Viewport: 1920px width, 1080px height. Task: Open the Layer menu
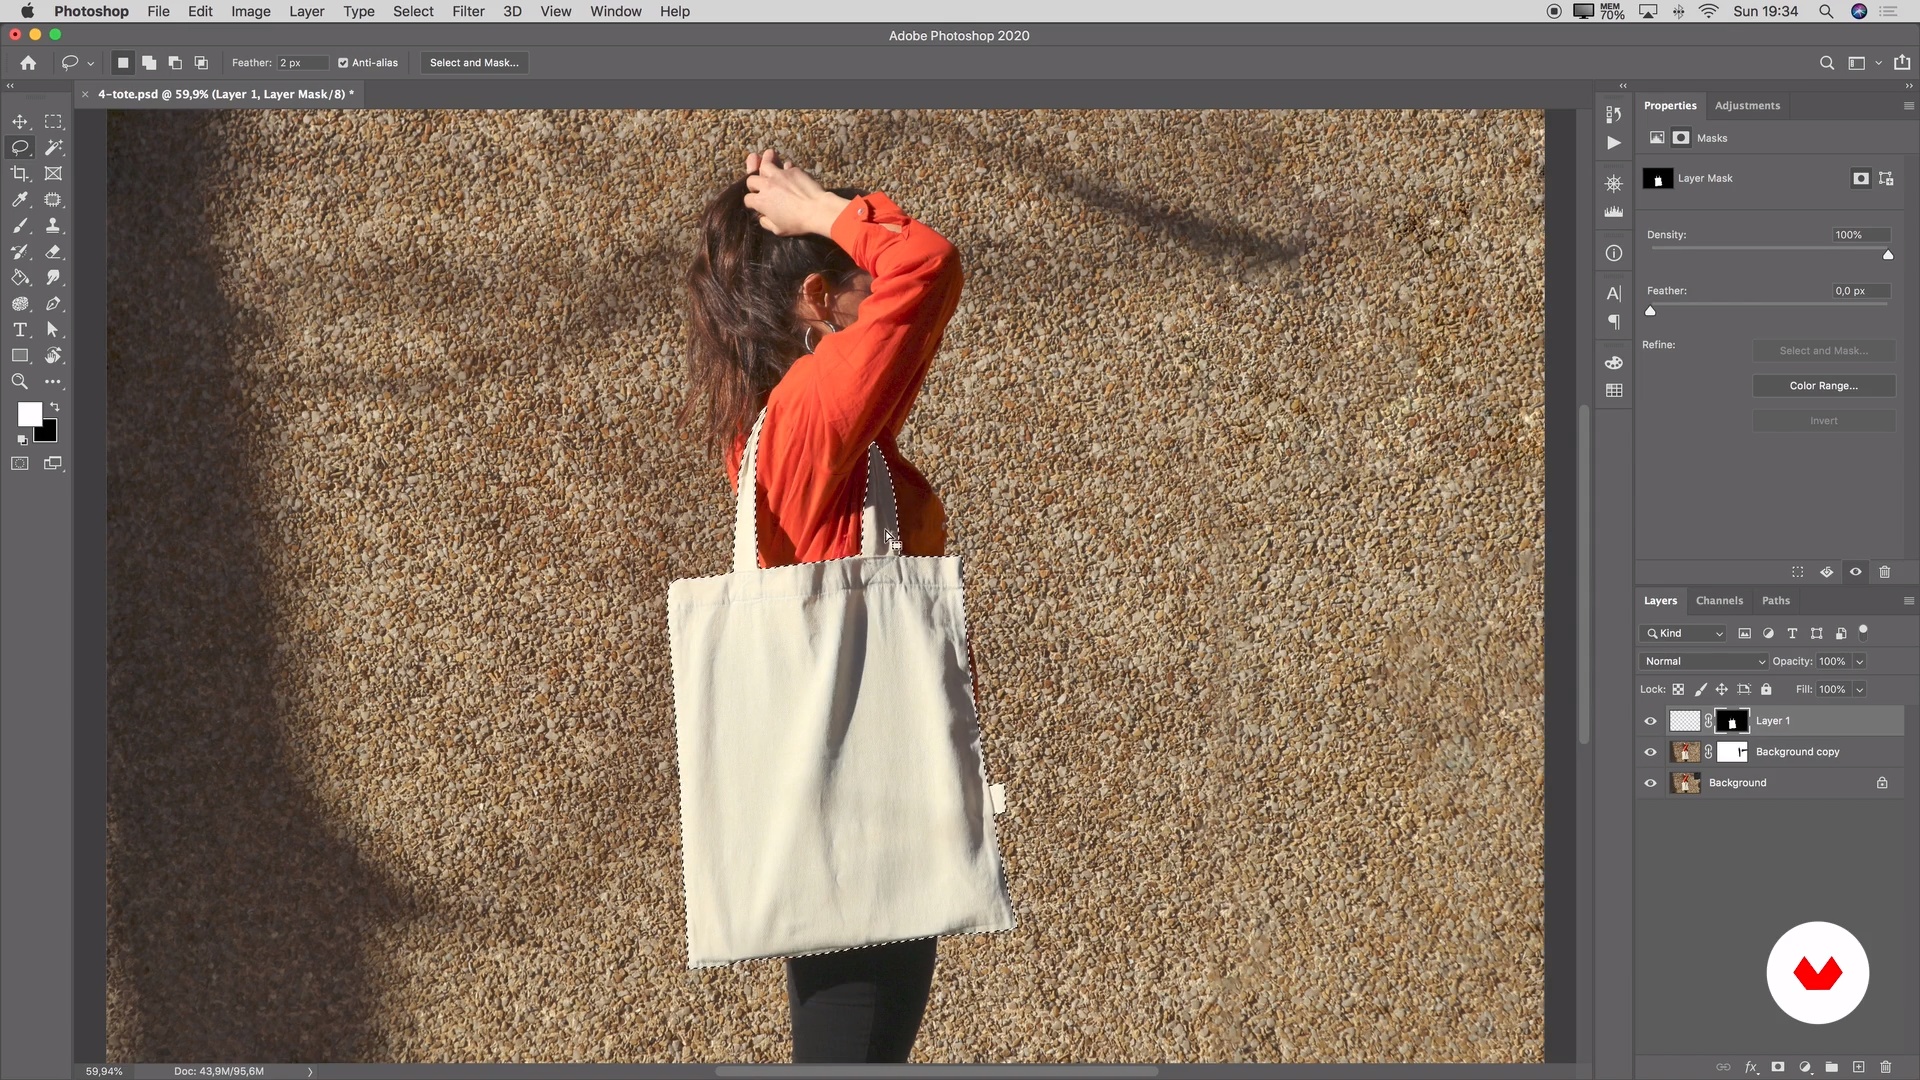(x=306, y=11)
